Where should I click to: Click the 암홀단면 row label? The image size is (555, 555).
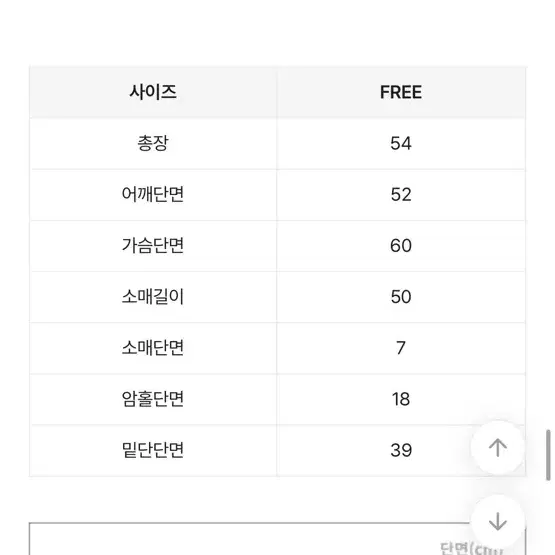pyautogui.click(x=153, y=399)
